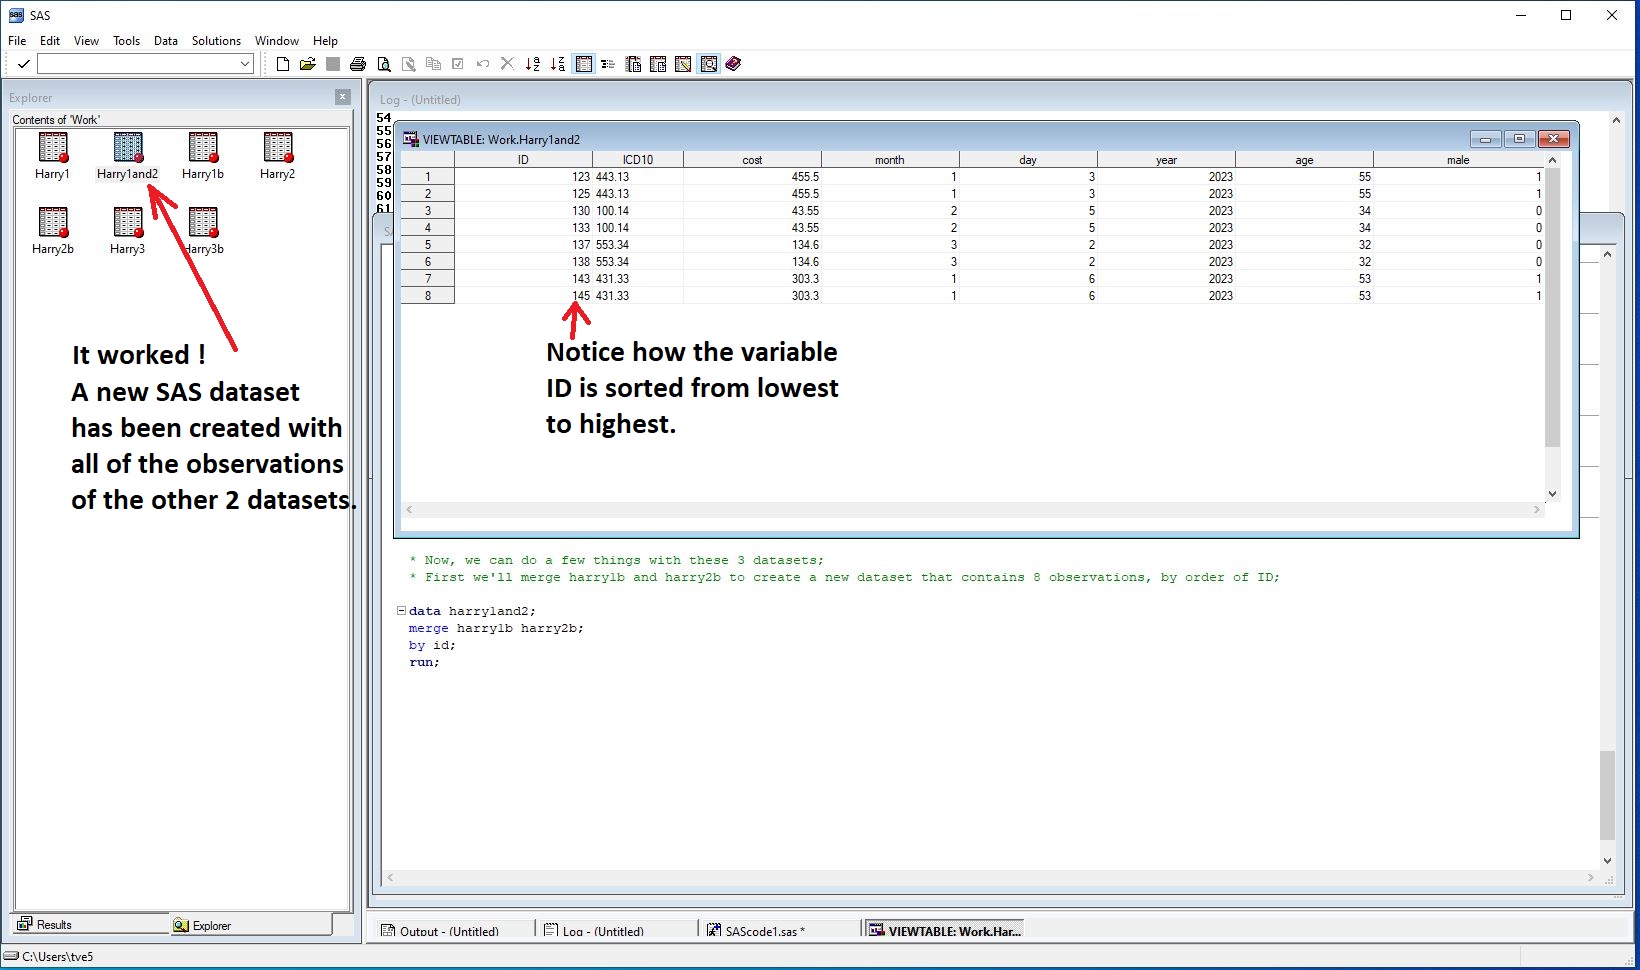Close the Explorer panel with X button

(343, 97)
